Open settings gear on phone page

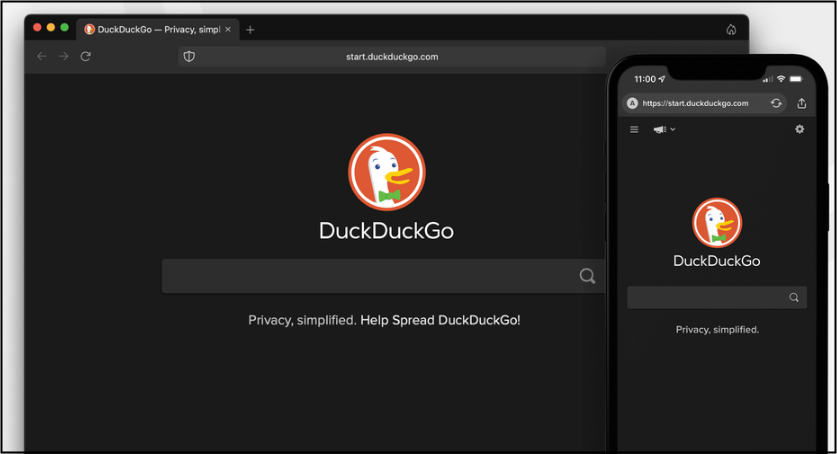coord(799,129)
